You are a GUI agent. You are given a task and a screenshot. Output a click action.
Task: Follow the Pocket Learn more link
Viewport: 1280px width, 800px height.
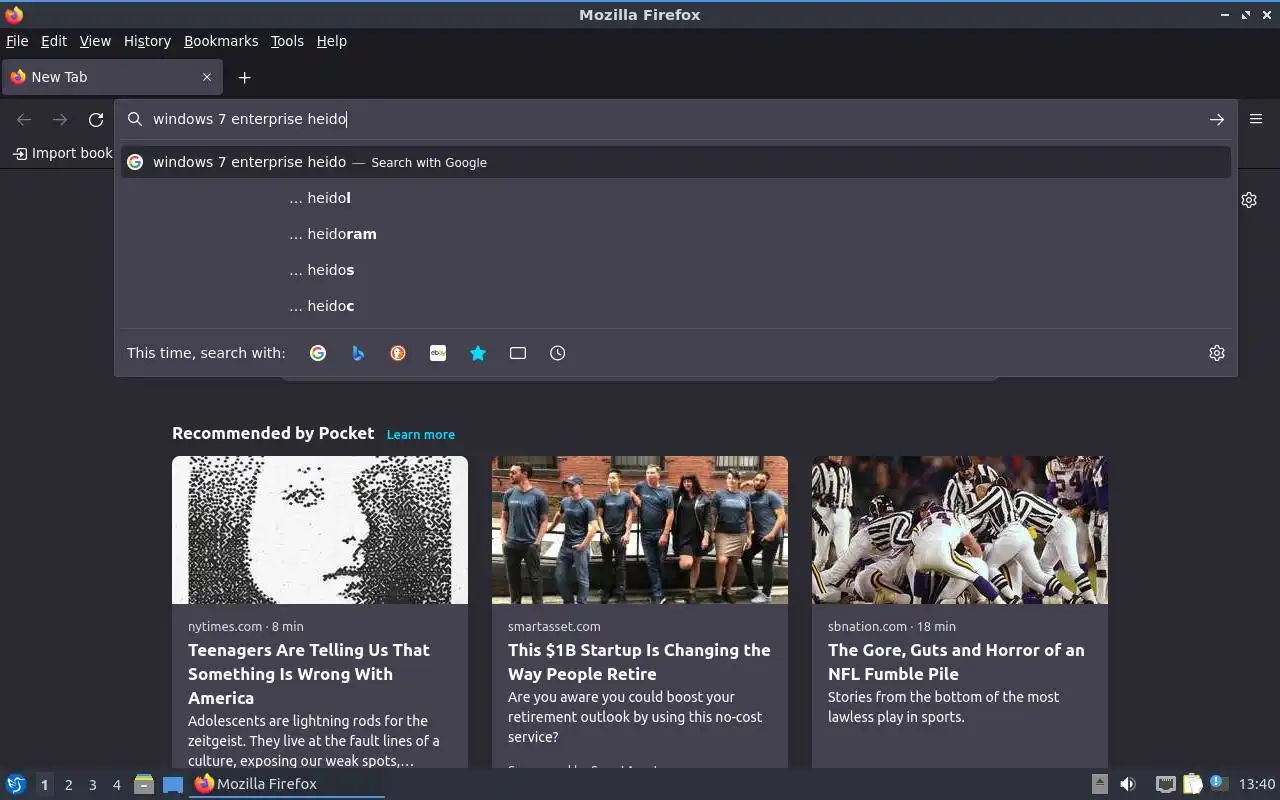click(421, 435)
